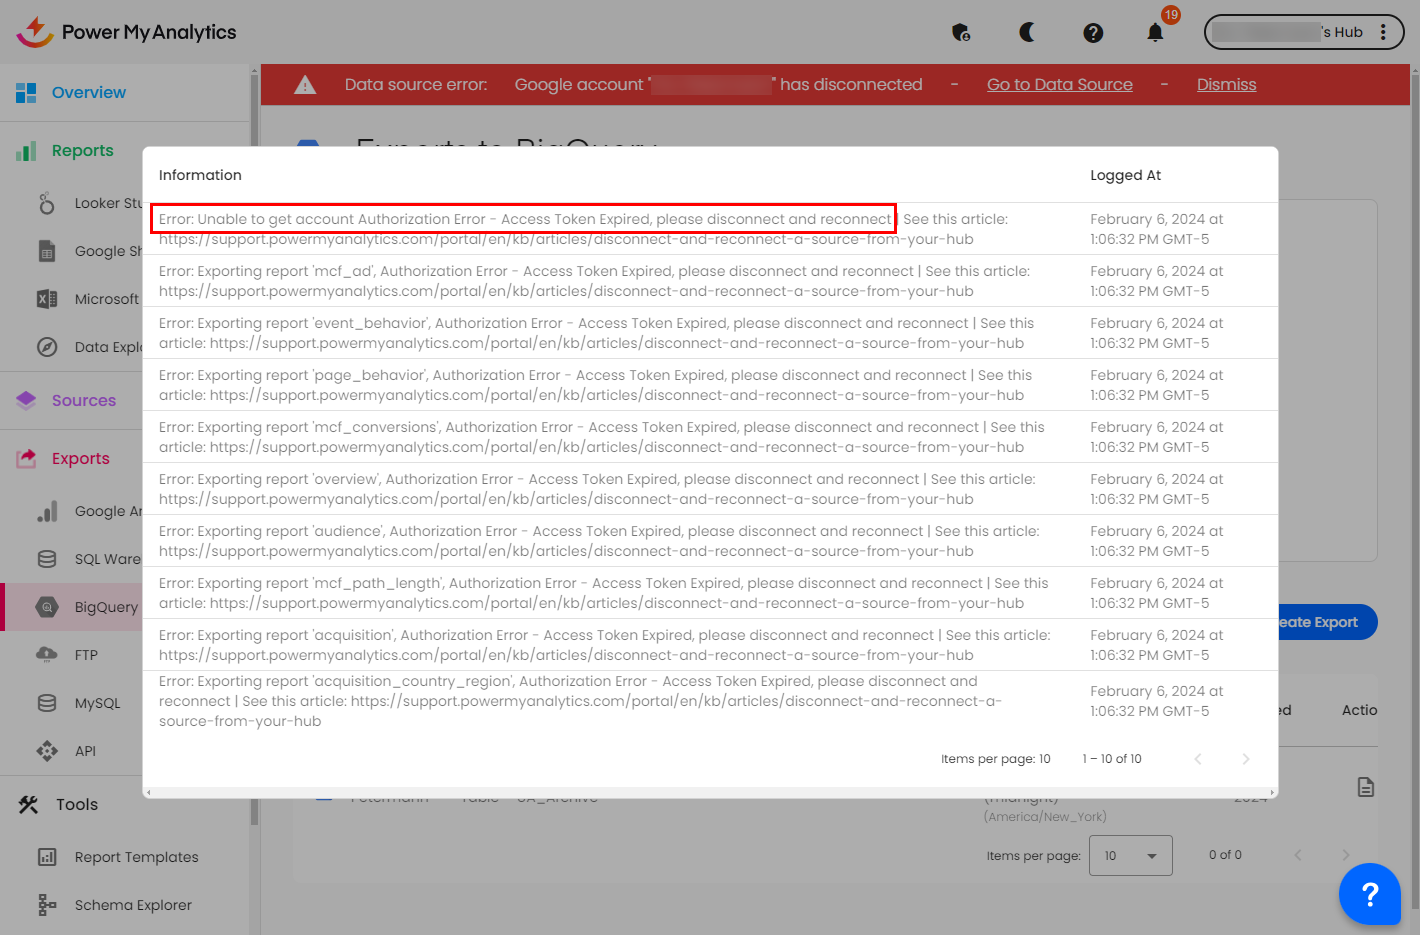This screenshot has height=935, width=1420.
Task: Dismiss the data source error banner
Action: click(x=1226, y=85)
